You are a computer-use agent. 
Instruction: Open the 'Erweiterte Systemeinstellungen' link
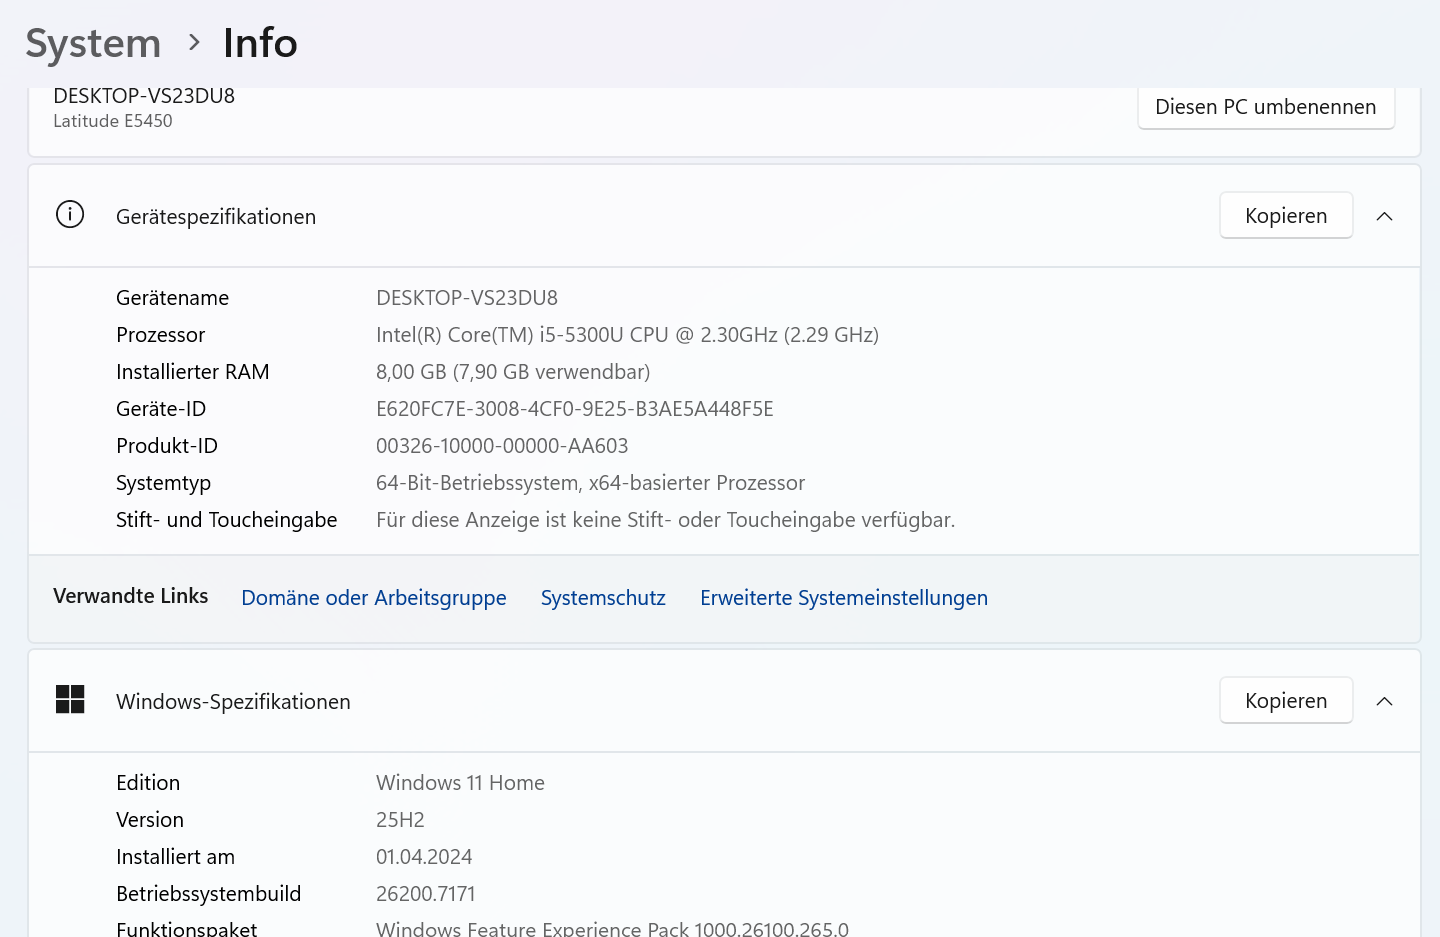[x=844, y=598]
